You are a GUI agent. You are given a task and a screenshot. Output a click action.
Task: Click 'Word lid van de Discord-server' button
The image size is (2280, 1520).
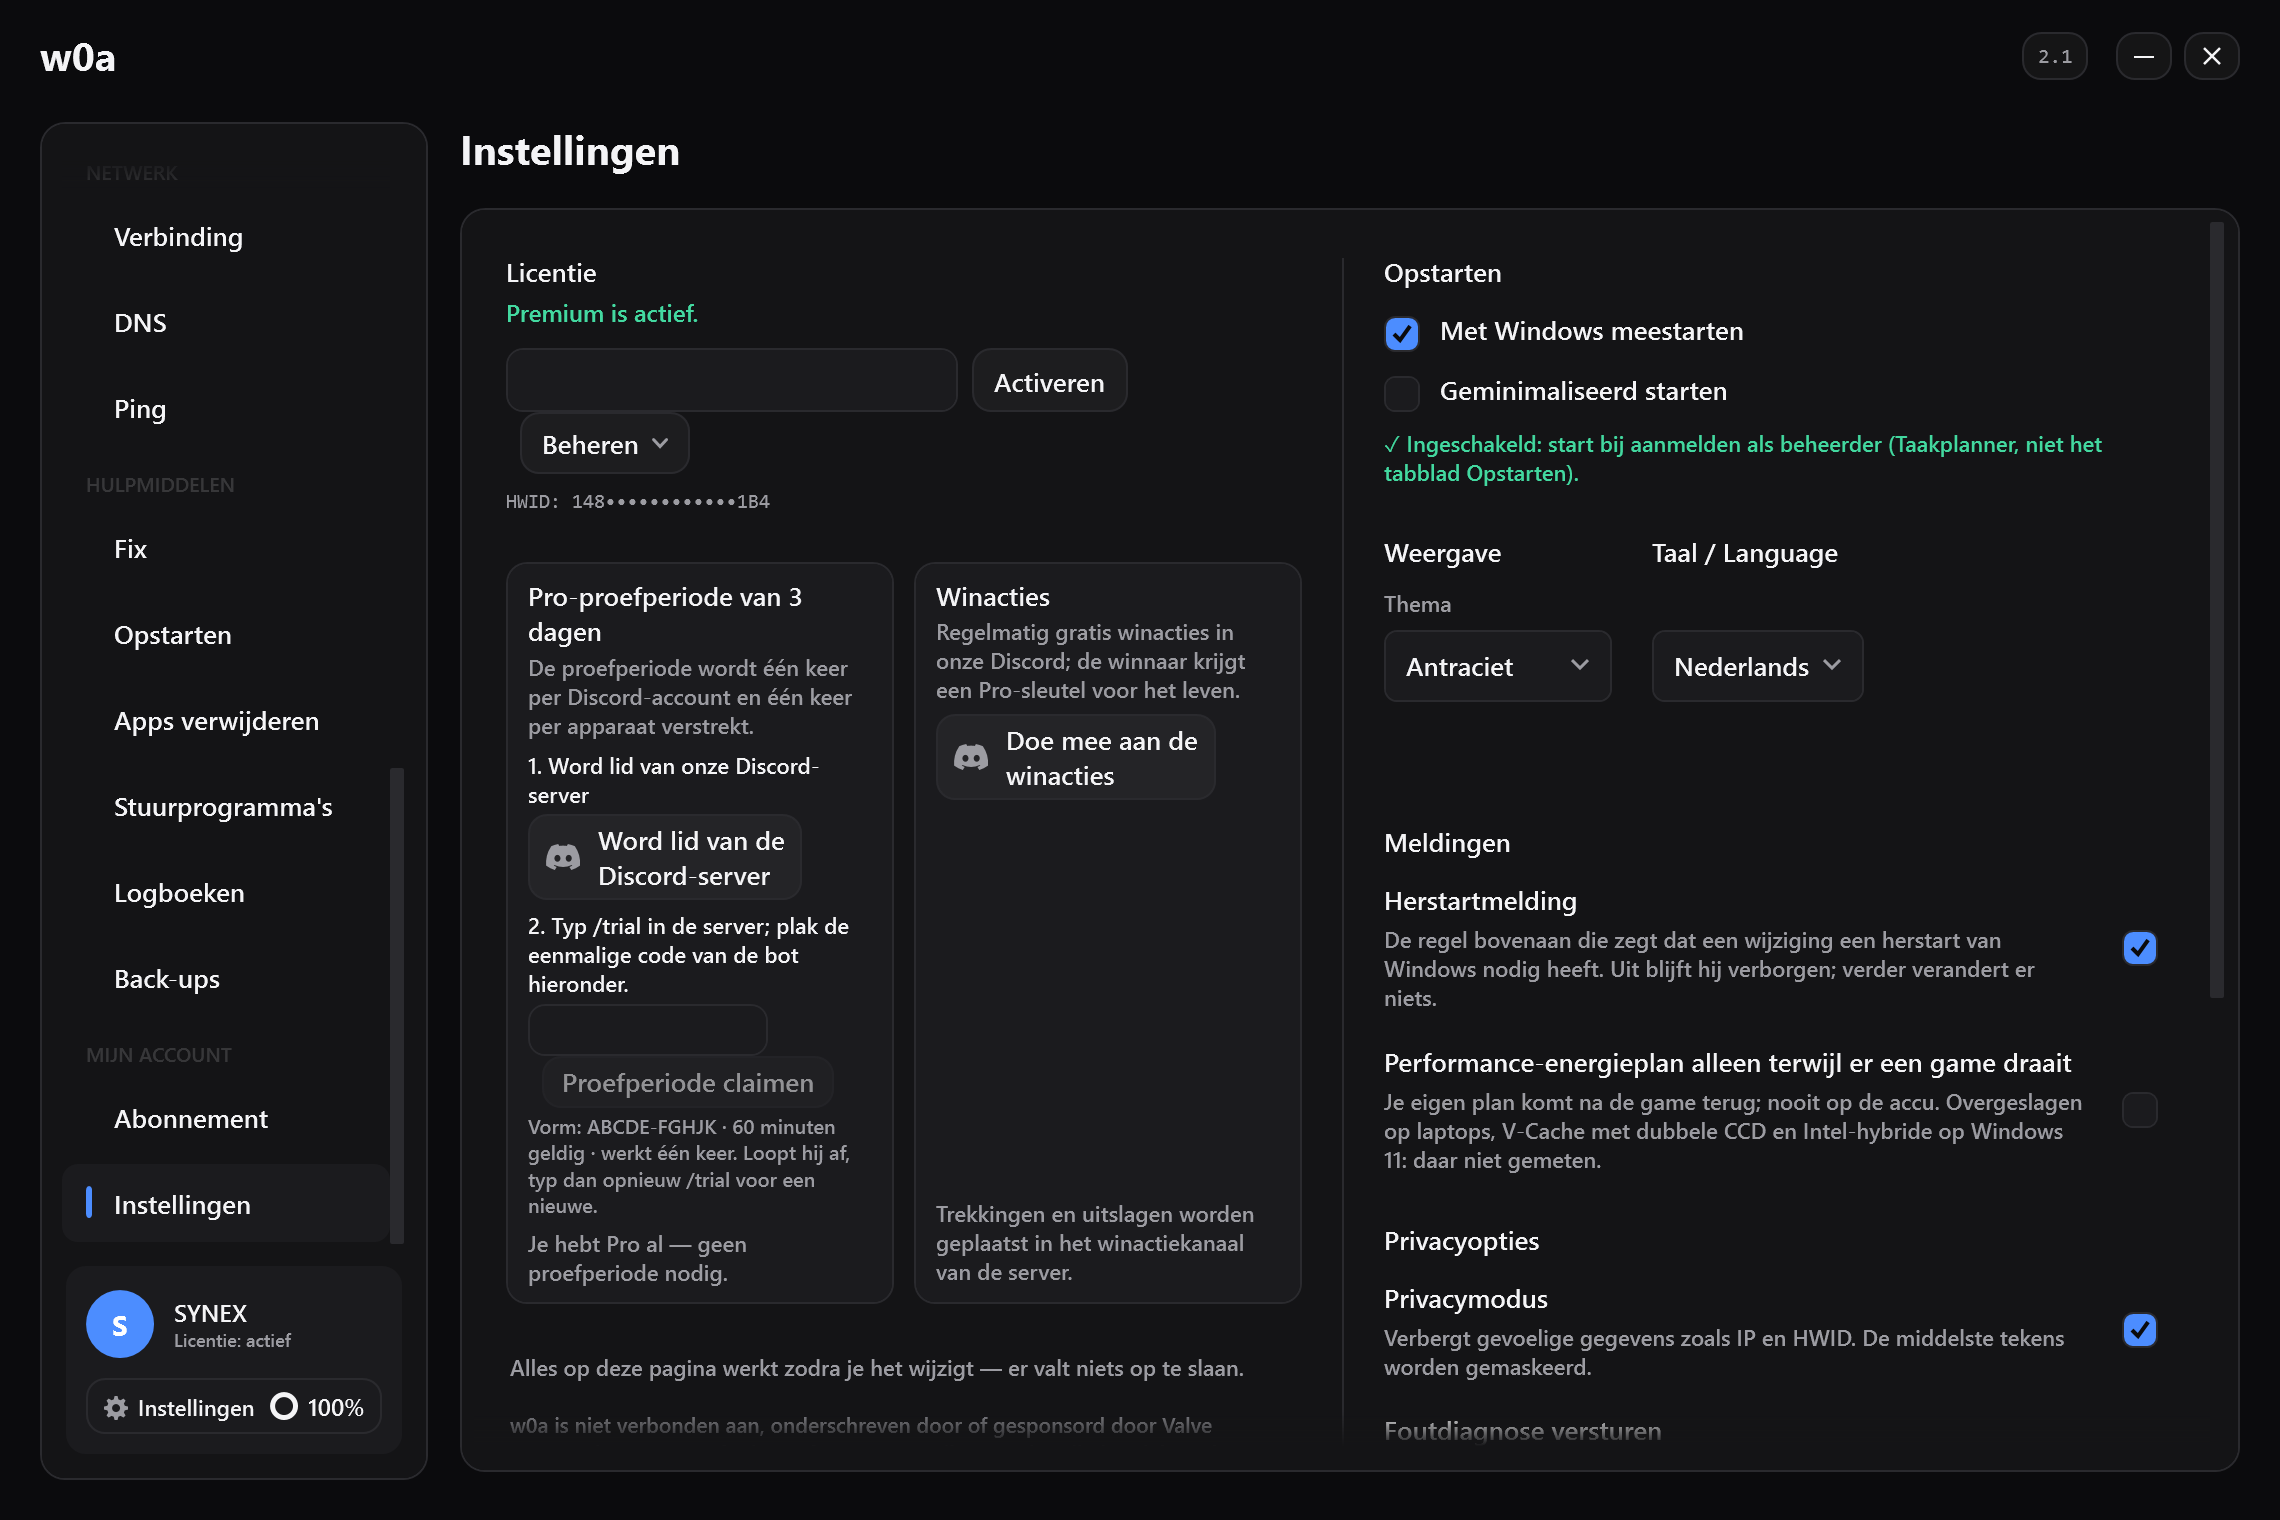tap(665, 858)
